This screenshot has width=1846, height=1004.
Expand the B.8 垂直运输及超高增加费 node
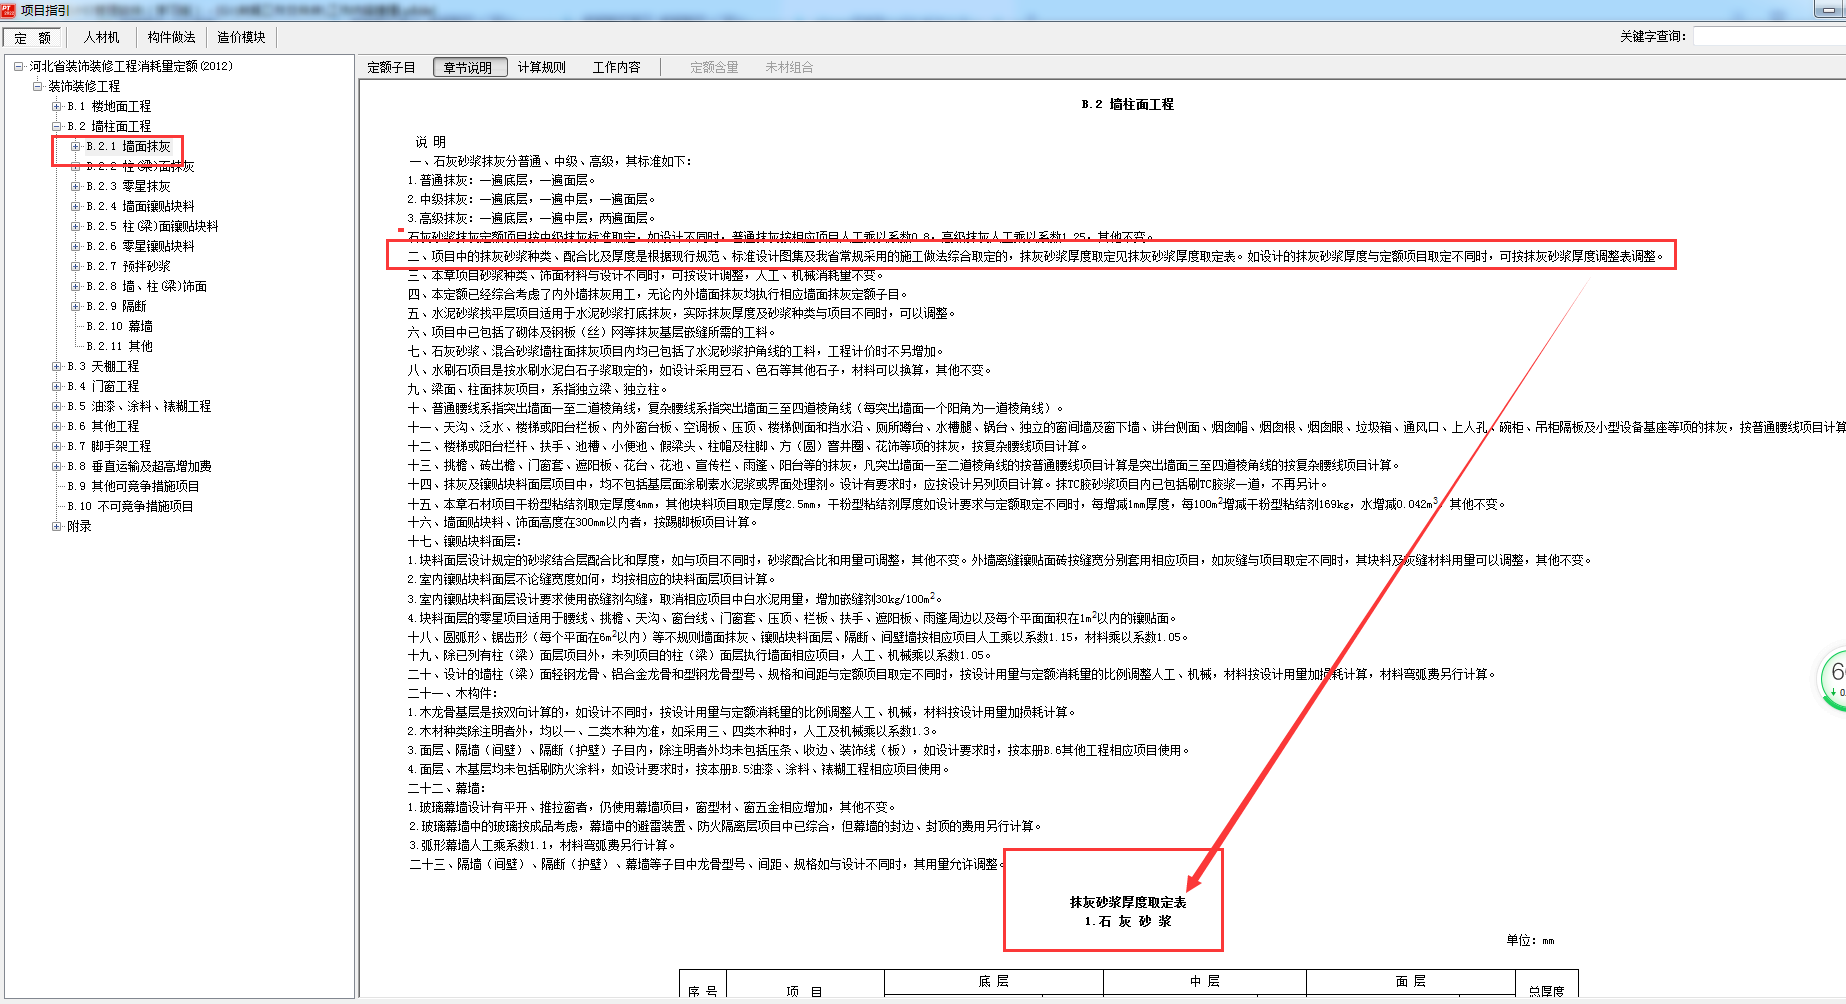click(57, 466)
